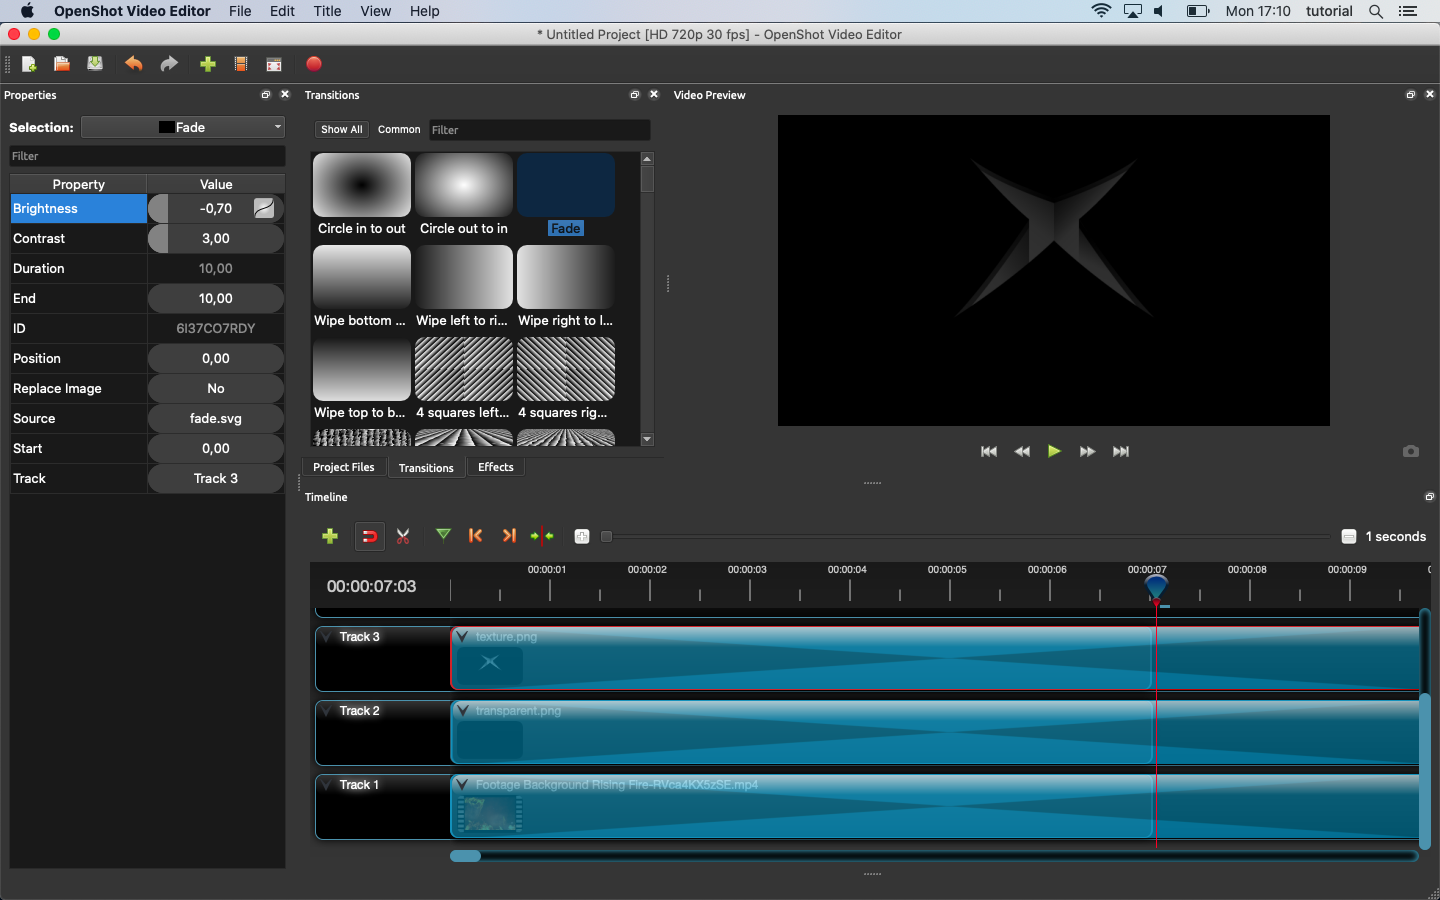
Task: Add a marker with the green marker icon
Action: point(443,536)
